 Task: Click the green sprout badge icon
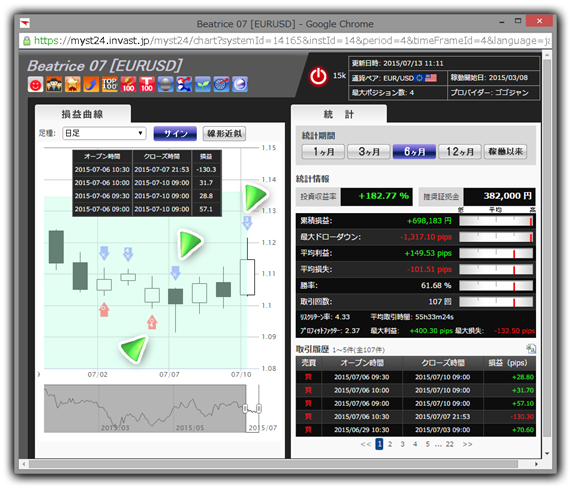pyautogui.click(x=202, y=84)
